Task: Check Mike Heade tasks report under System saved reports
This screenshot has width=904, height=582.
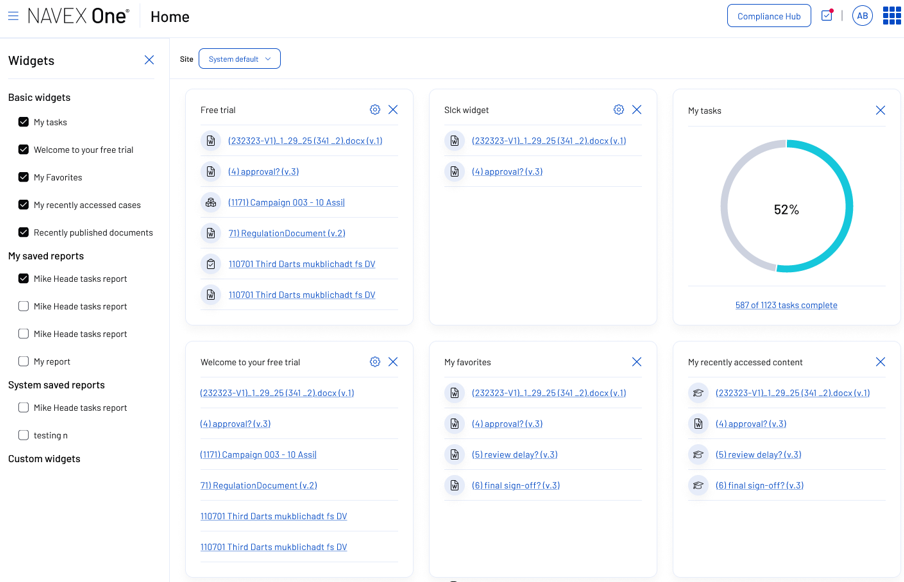Action: tap(24, 407)
